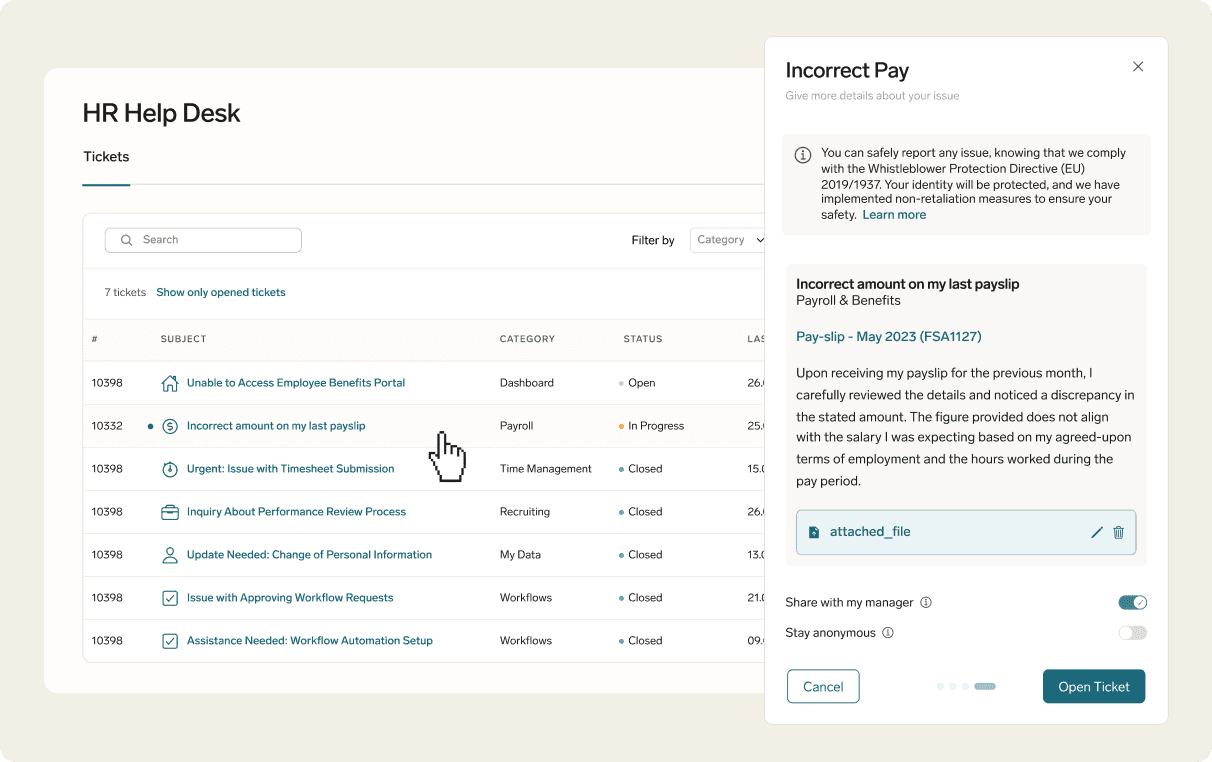The width and height of the screenshot is (1212, 762).
Task: Click the ticket Search field
Action: pyautogui.click(x=203, y=240)
